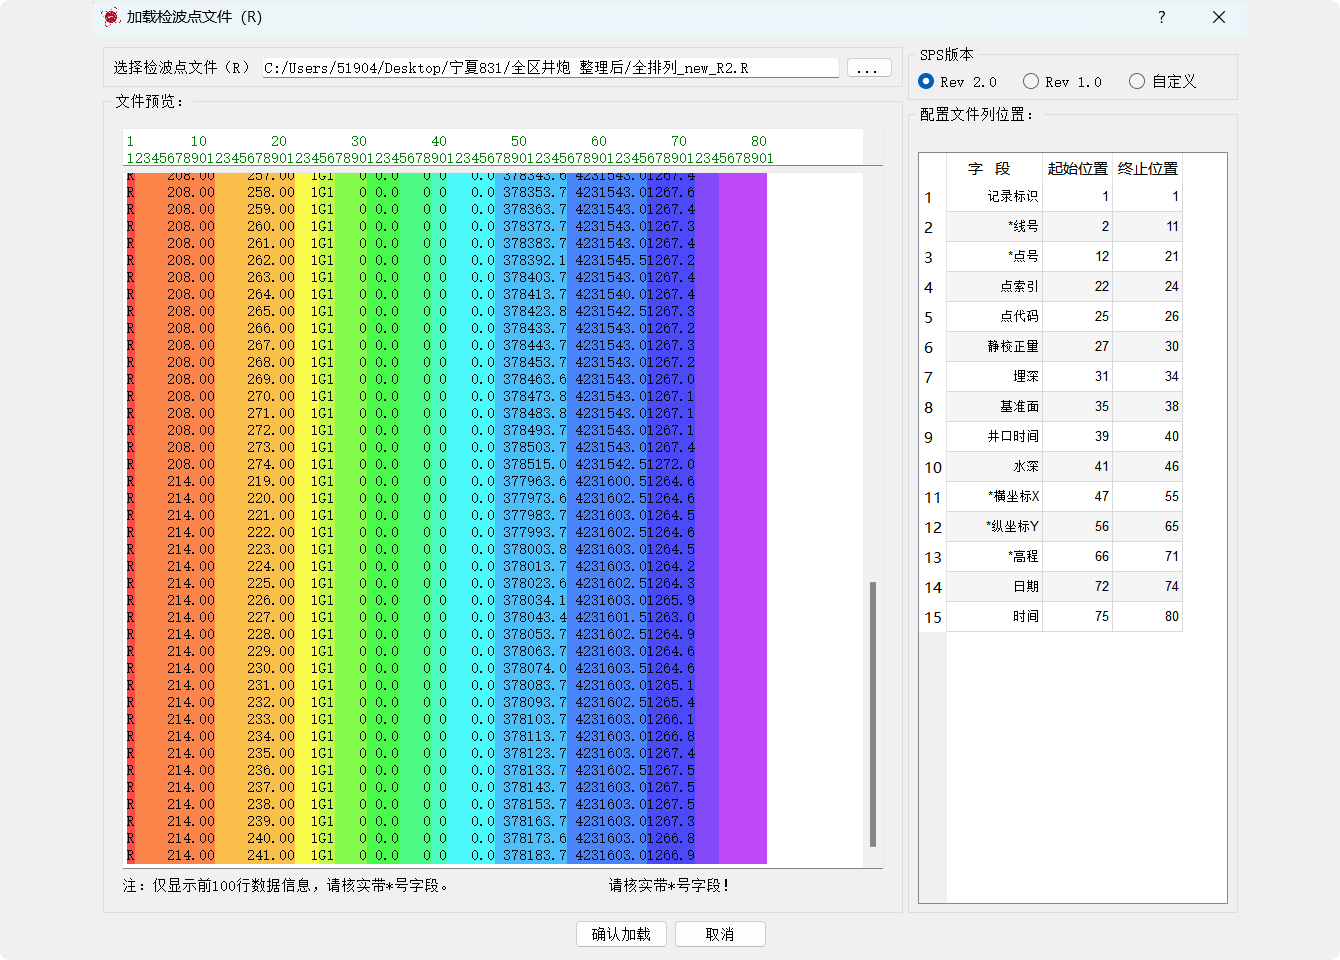Click the purple column in file preview
The height and width of the screenshot is (960, 1340).
pos(742,500)
